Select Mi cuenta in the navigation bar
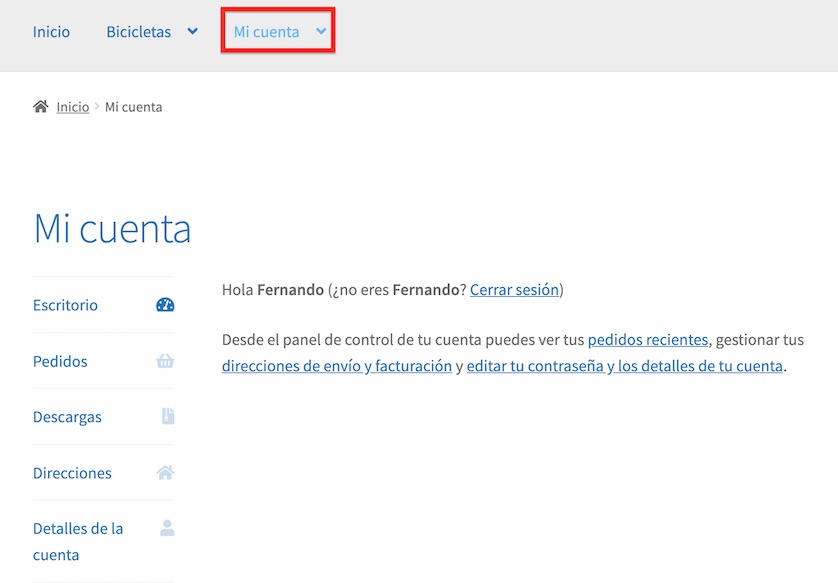Screen dimensions: 838x583 (x=266, y=32)
